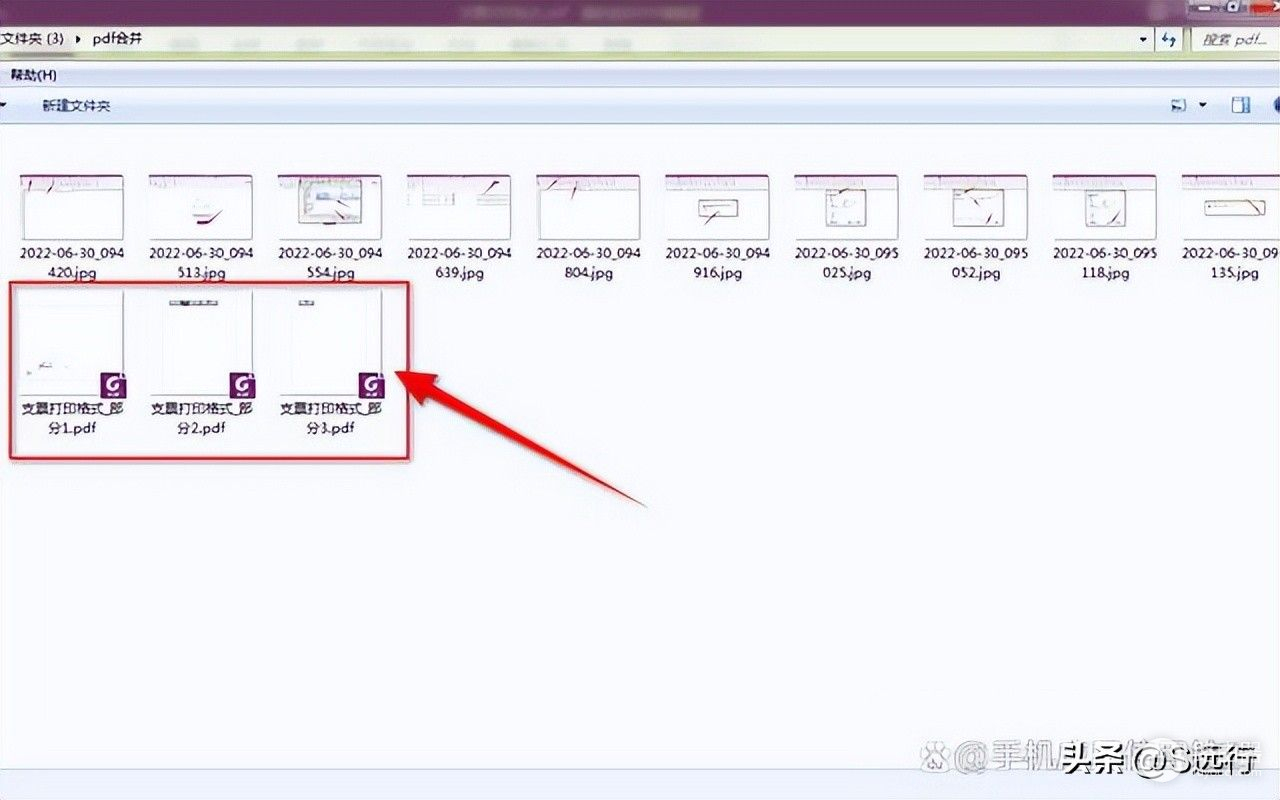Open the 帮助(H) menu
Image resolution: width=1280 pixels, height=800 pixels.
click(x=33, y=75)
